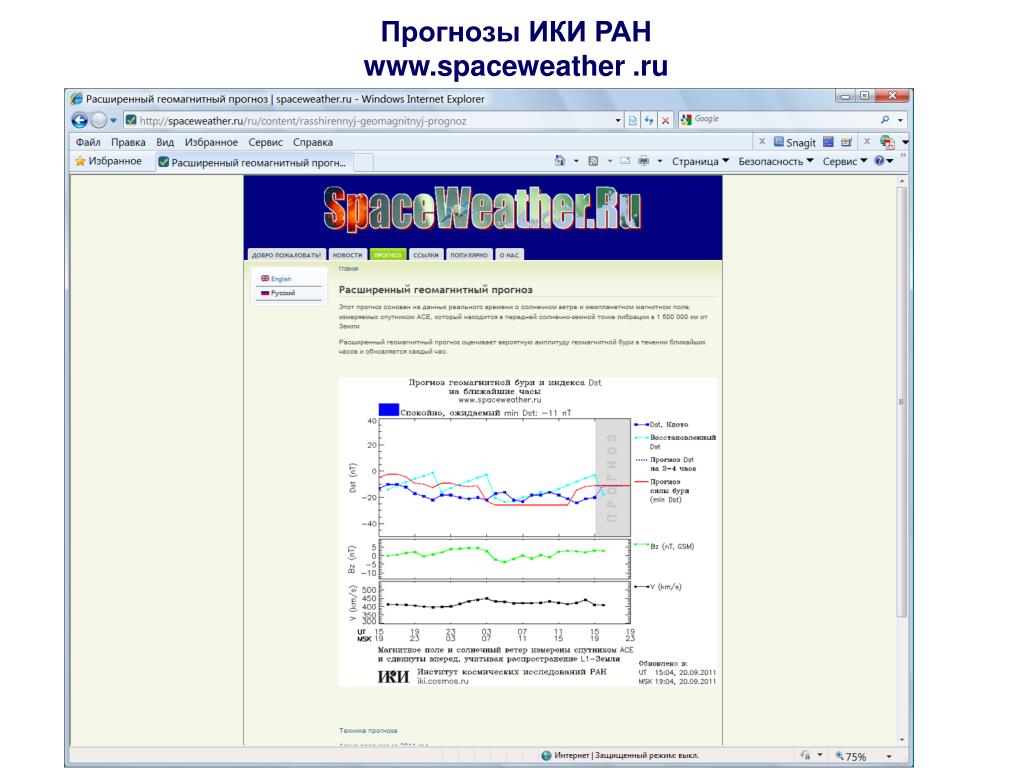Click the vertical scrollbar thumb
The image size is (1024, 768).
coord(902,402)
